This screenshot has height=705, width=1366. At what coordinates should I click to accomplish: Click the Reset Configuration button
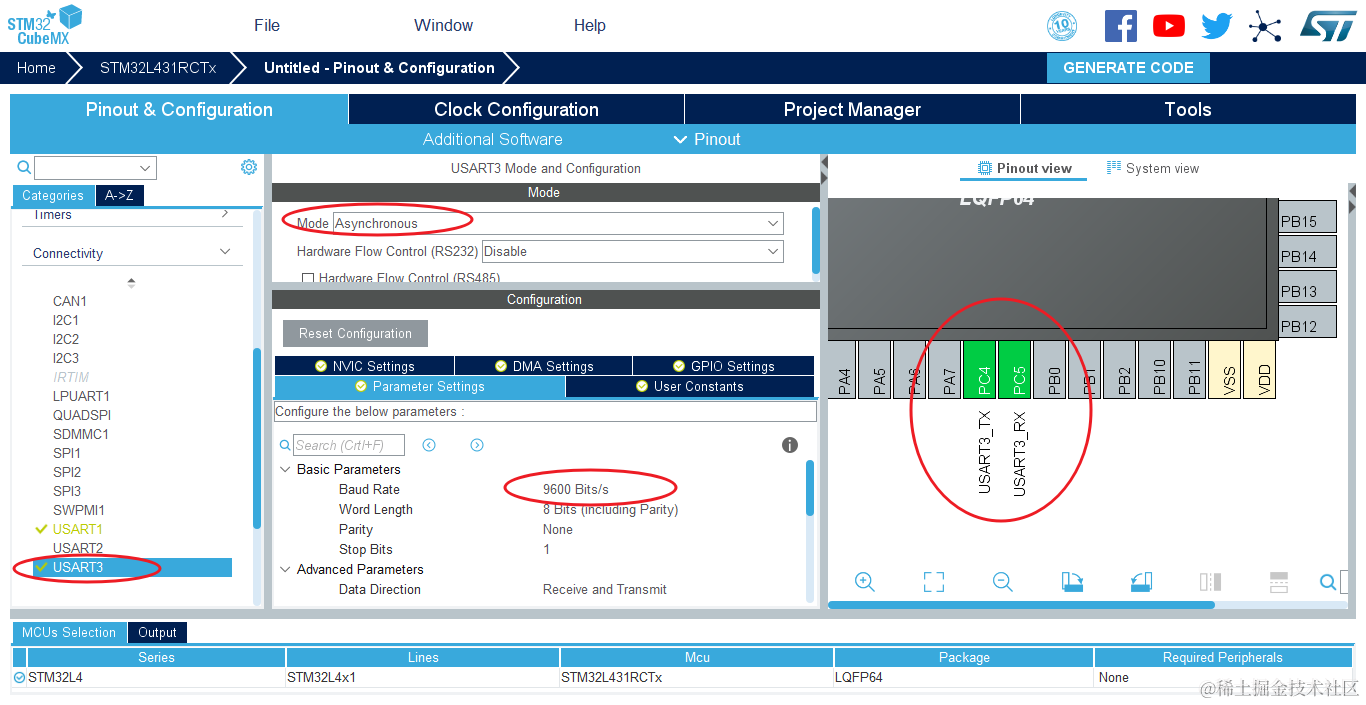pos(355,333)
